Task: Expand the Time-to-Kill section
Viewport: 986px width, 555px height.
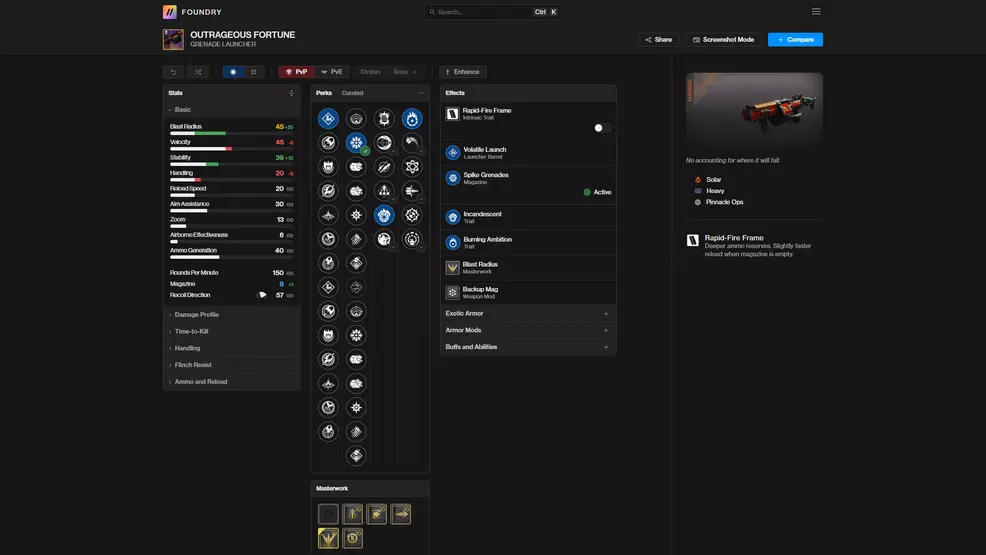Action: pyautogui.click(x=231, y=331)
